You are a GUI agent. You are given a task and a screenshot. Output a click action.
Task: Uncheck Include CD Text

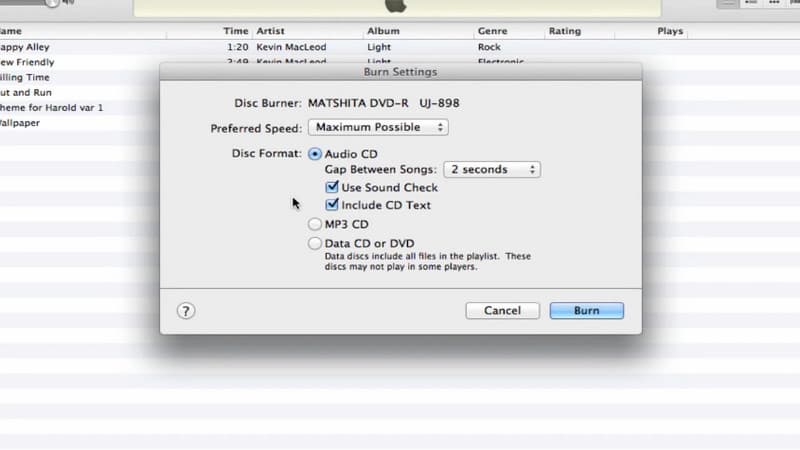tap(332, 205)
